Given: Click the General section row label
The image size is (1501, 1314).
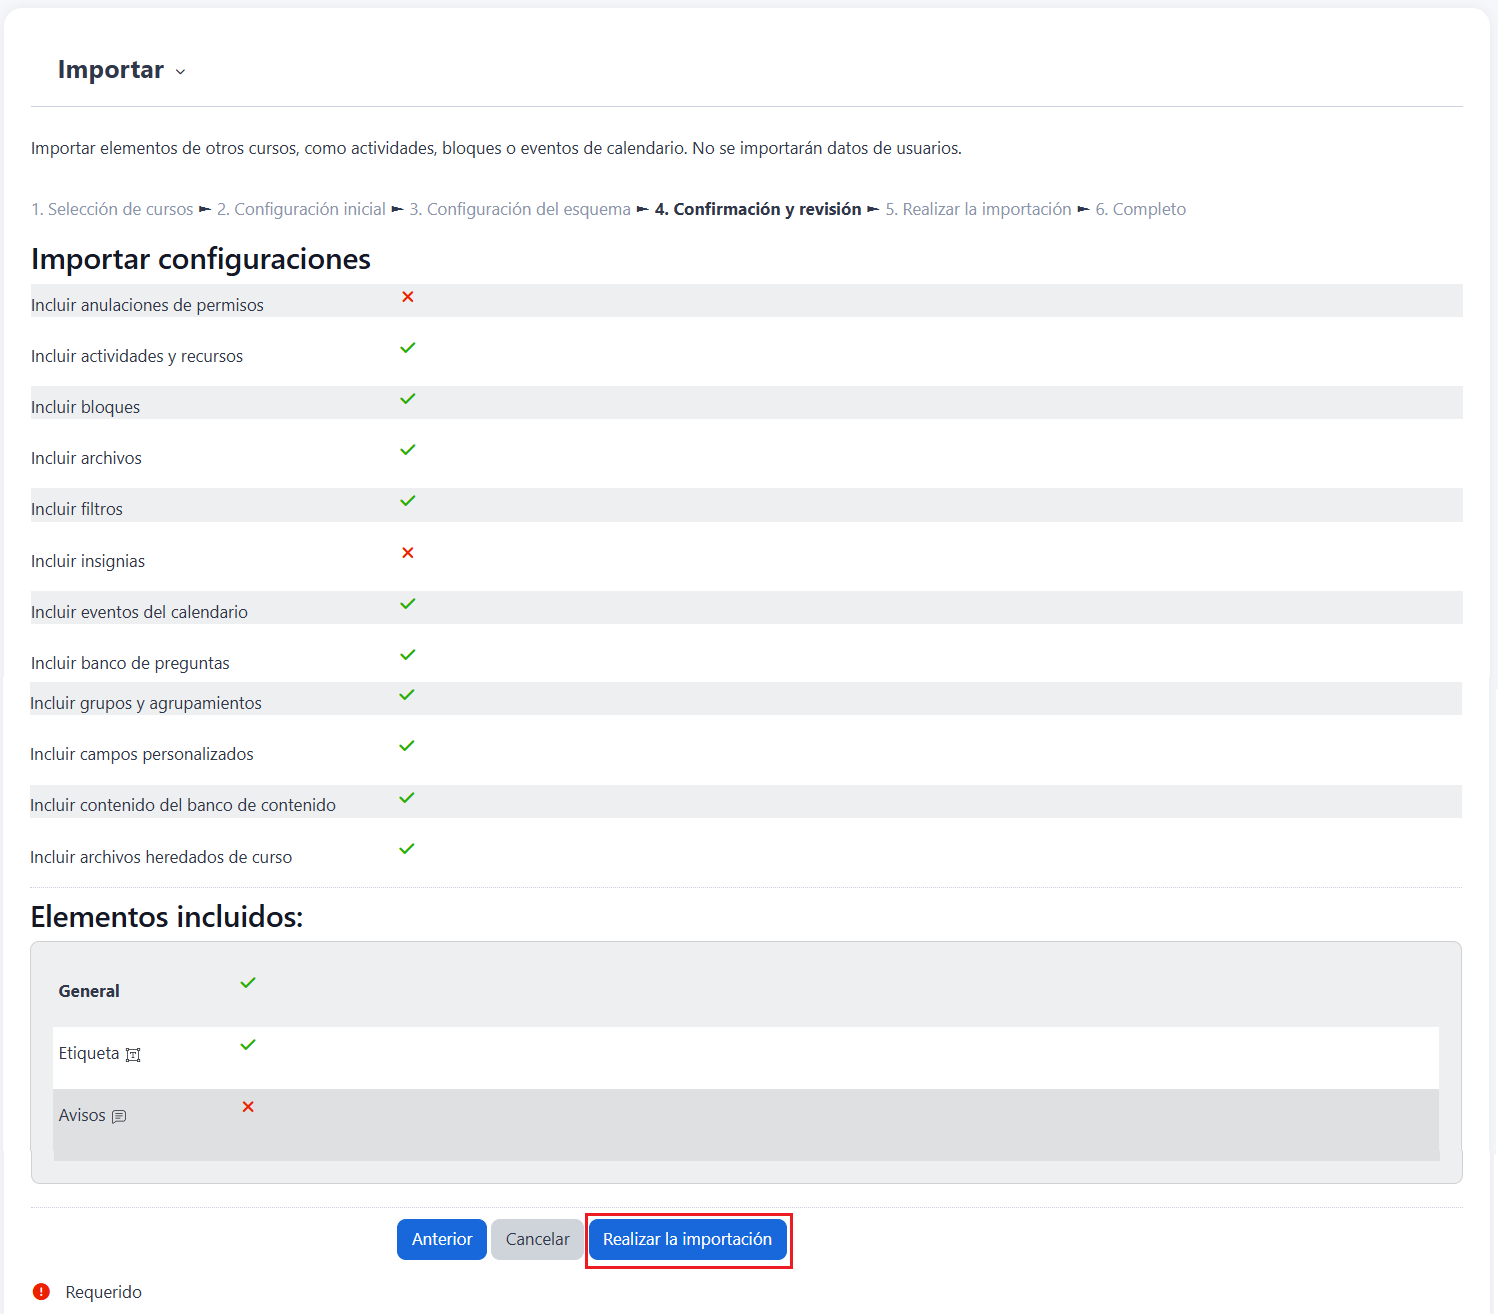Looking at the screenshot, I should [x=89, y=991].
